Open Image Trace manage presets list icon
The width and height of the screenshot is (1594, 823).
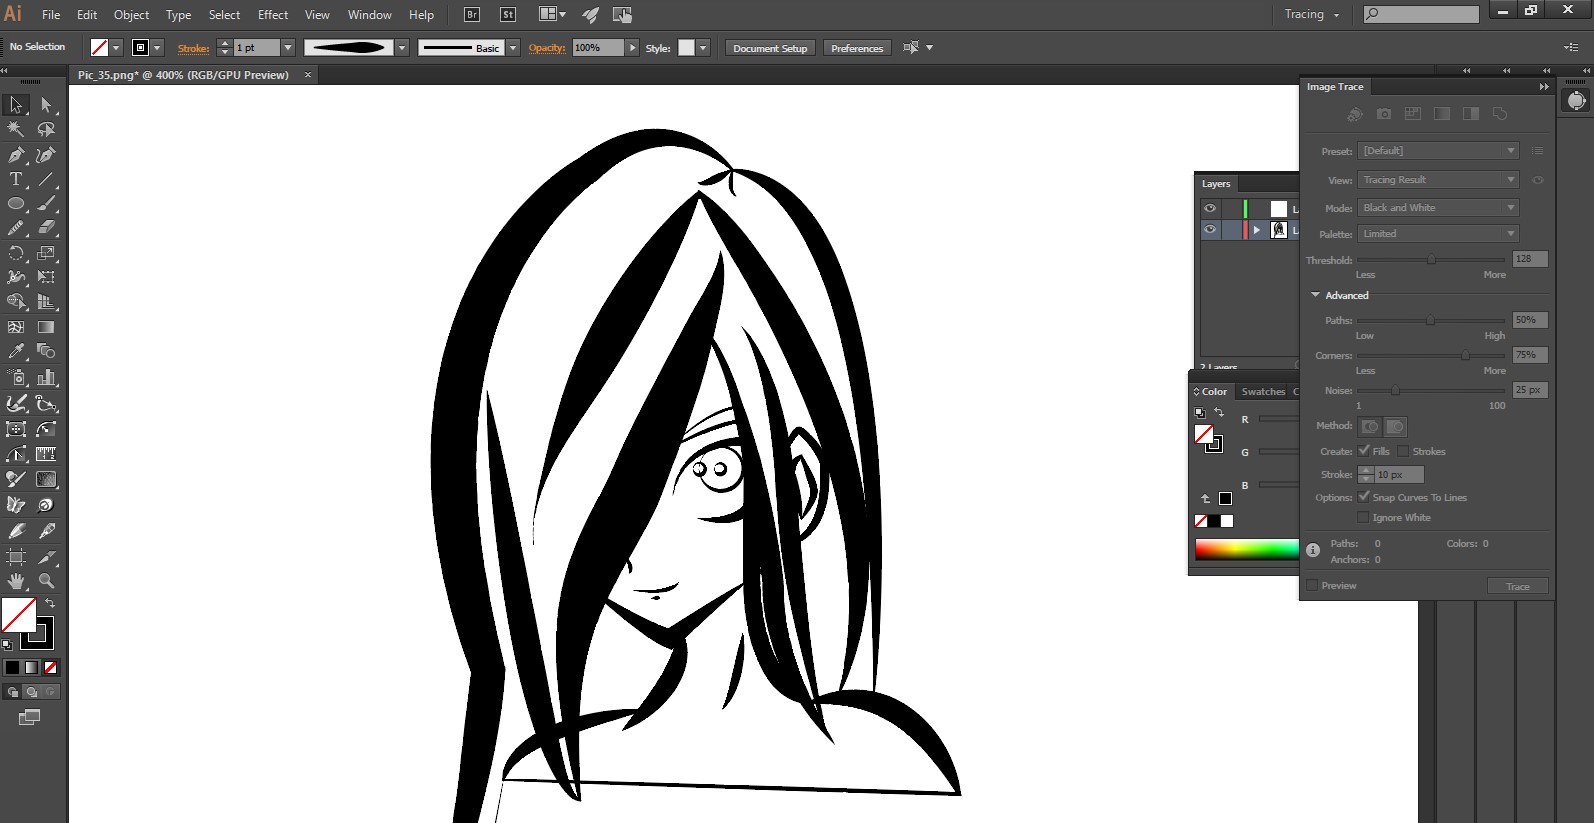(x=1538, y=151)
